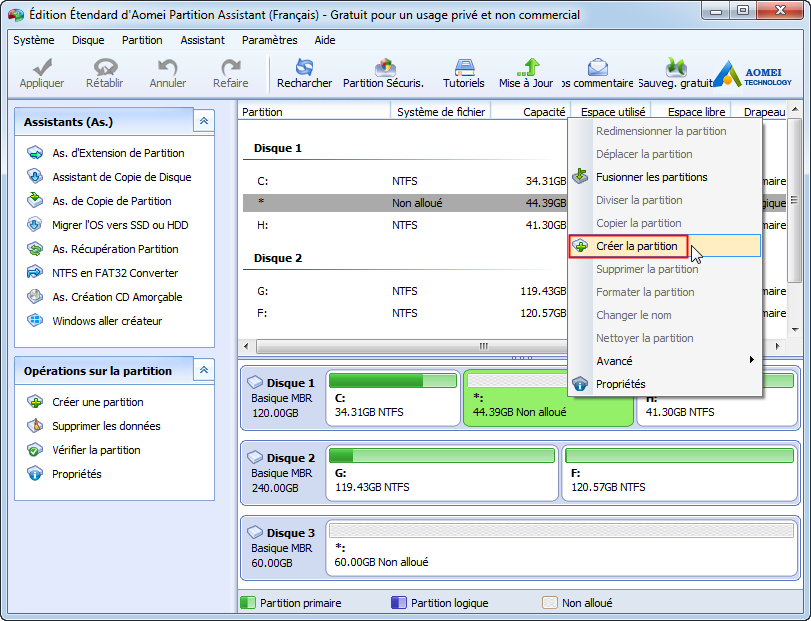
Task: Open the Système menu
Action: (x=34, y=40)
